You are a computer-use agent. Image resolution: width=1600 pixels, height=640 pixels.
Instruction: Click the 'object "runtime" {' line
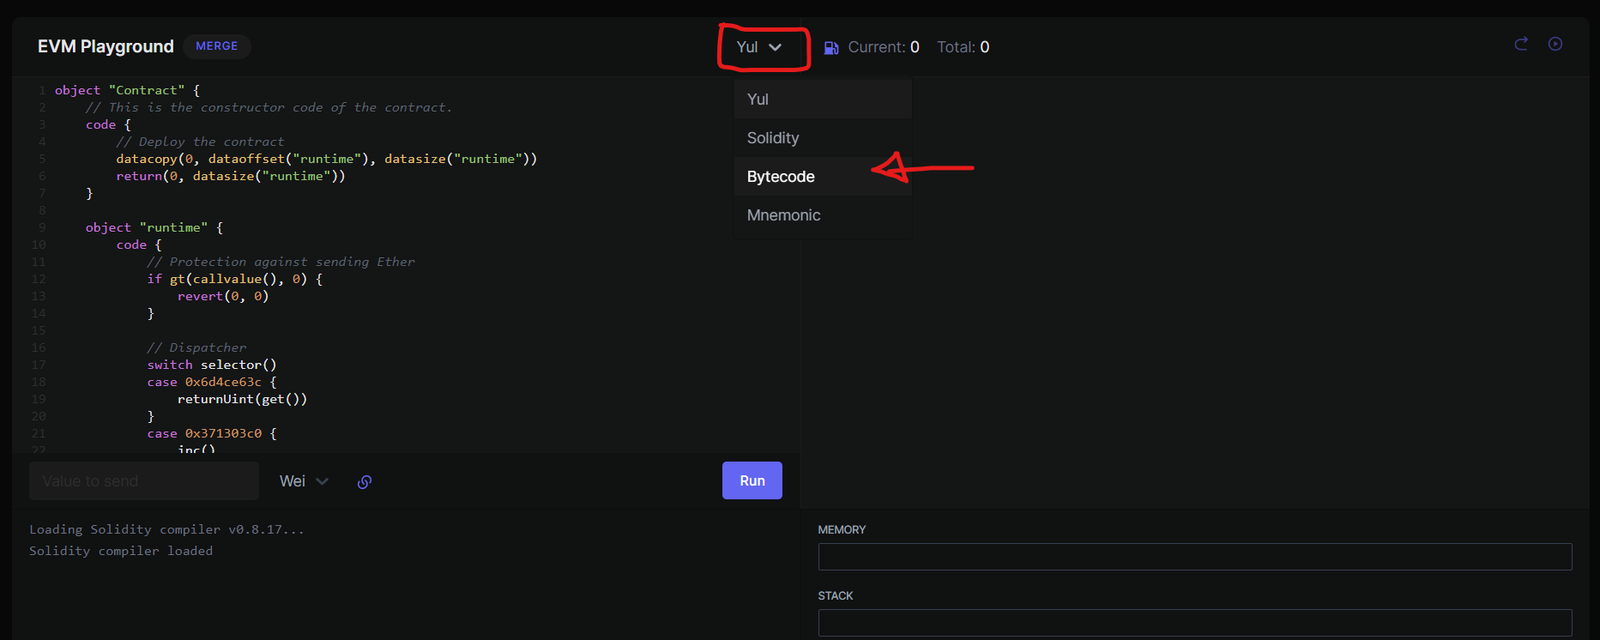click(154, 228)
